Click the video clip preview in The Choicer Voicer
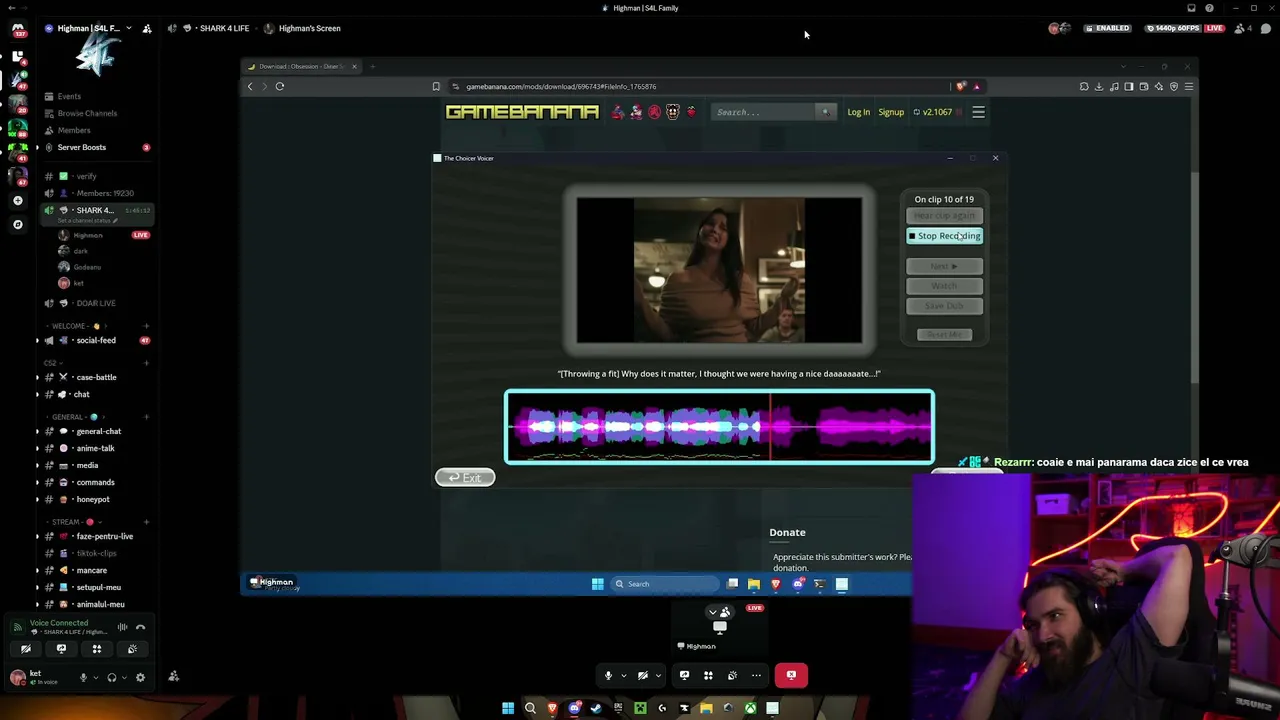This screenshot has width=1280, height=720. point(719,270)
